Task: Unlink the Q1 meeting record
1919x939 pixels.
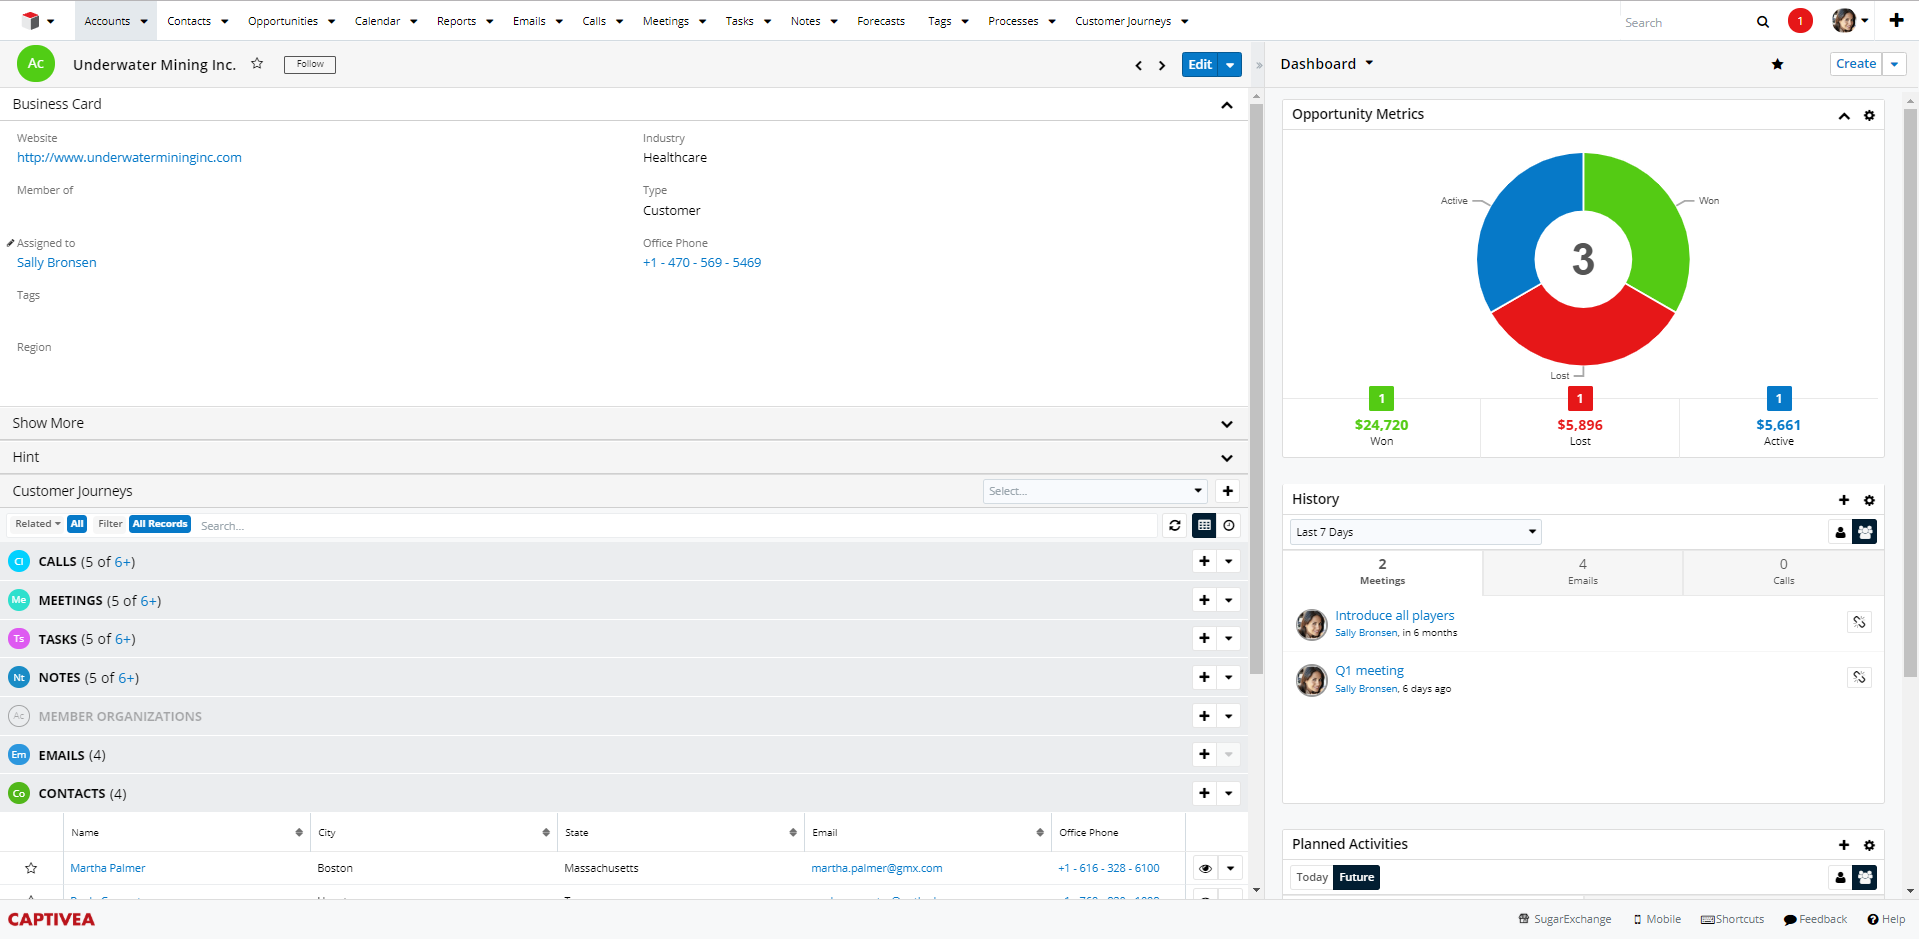Action: point(1859,677)
